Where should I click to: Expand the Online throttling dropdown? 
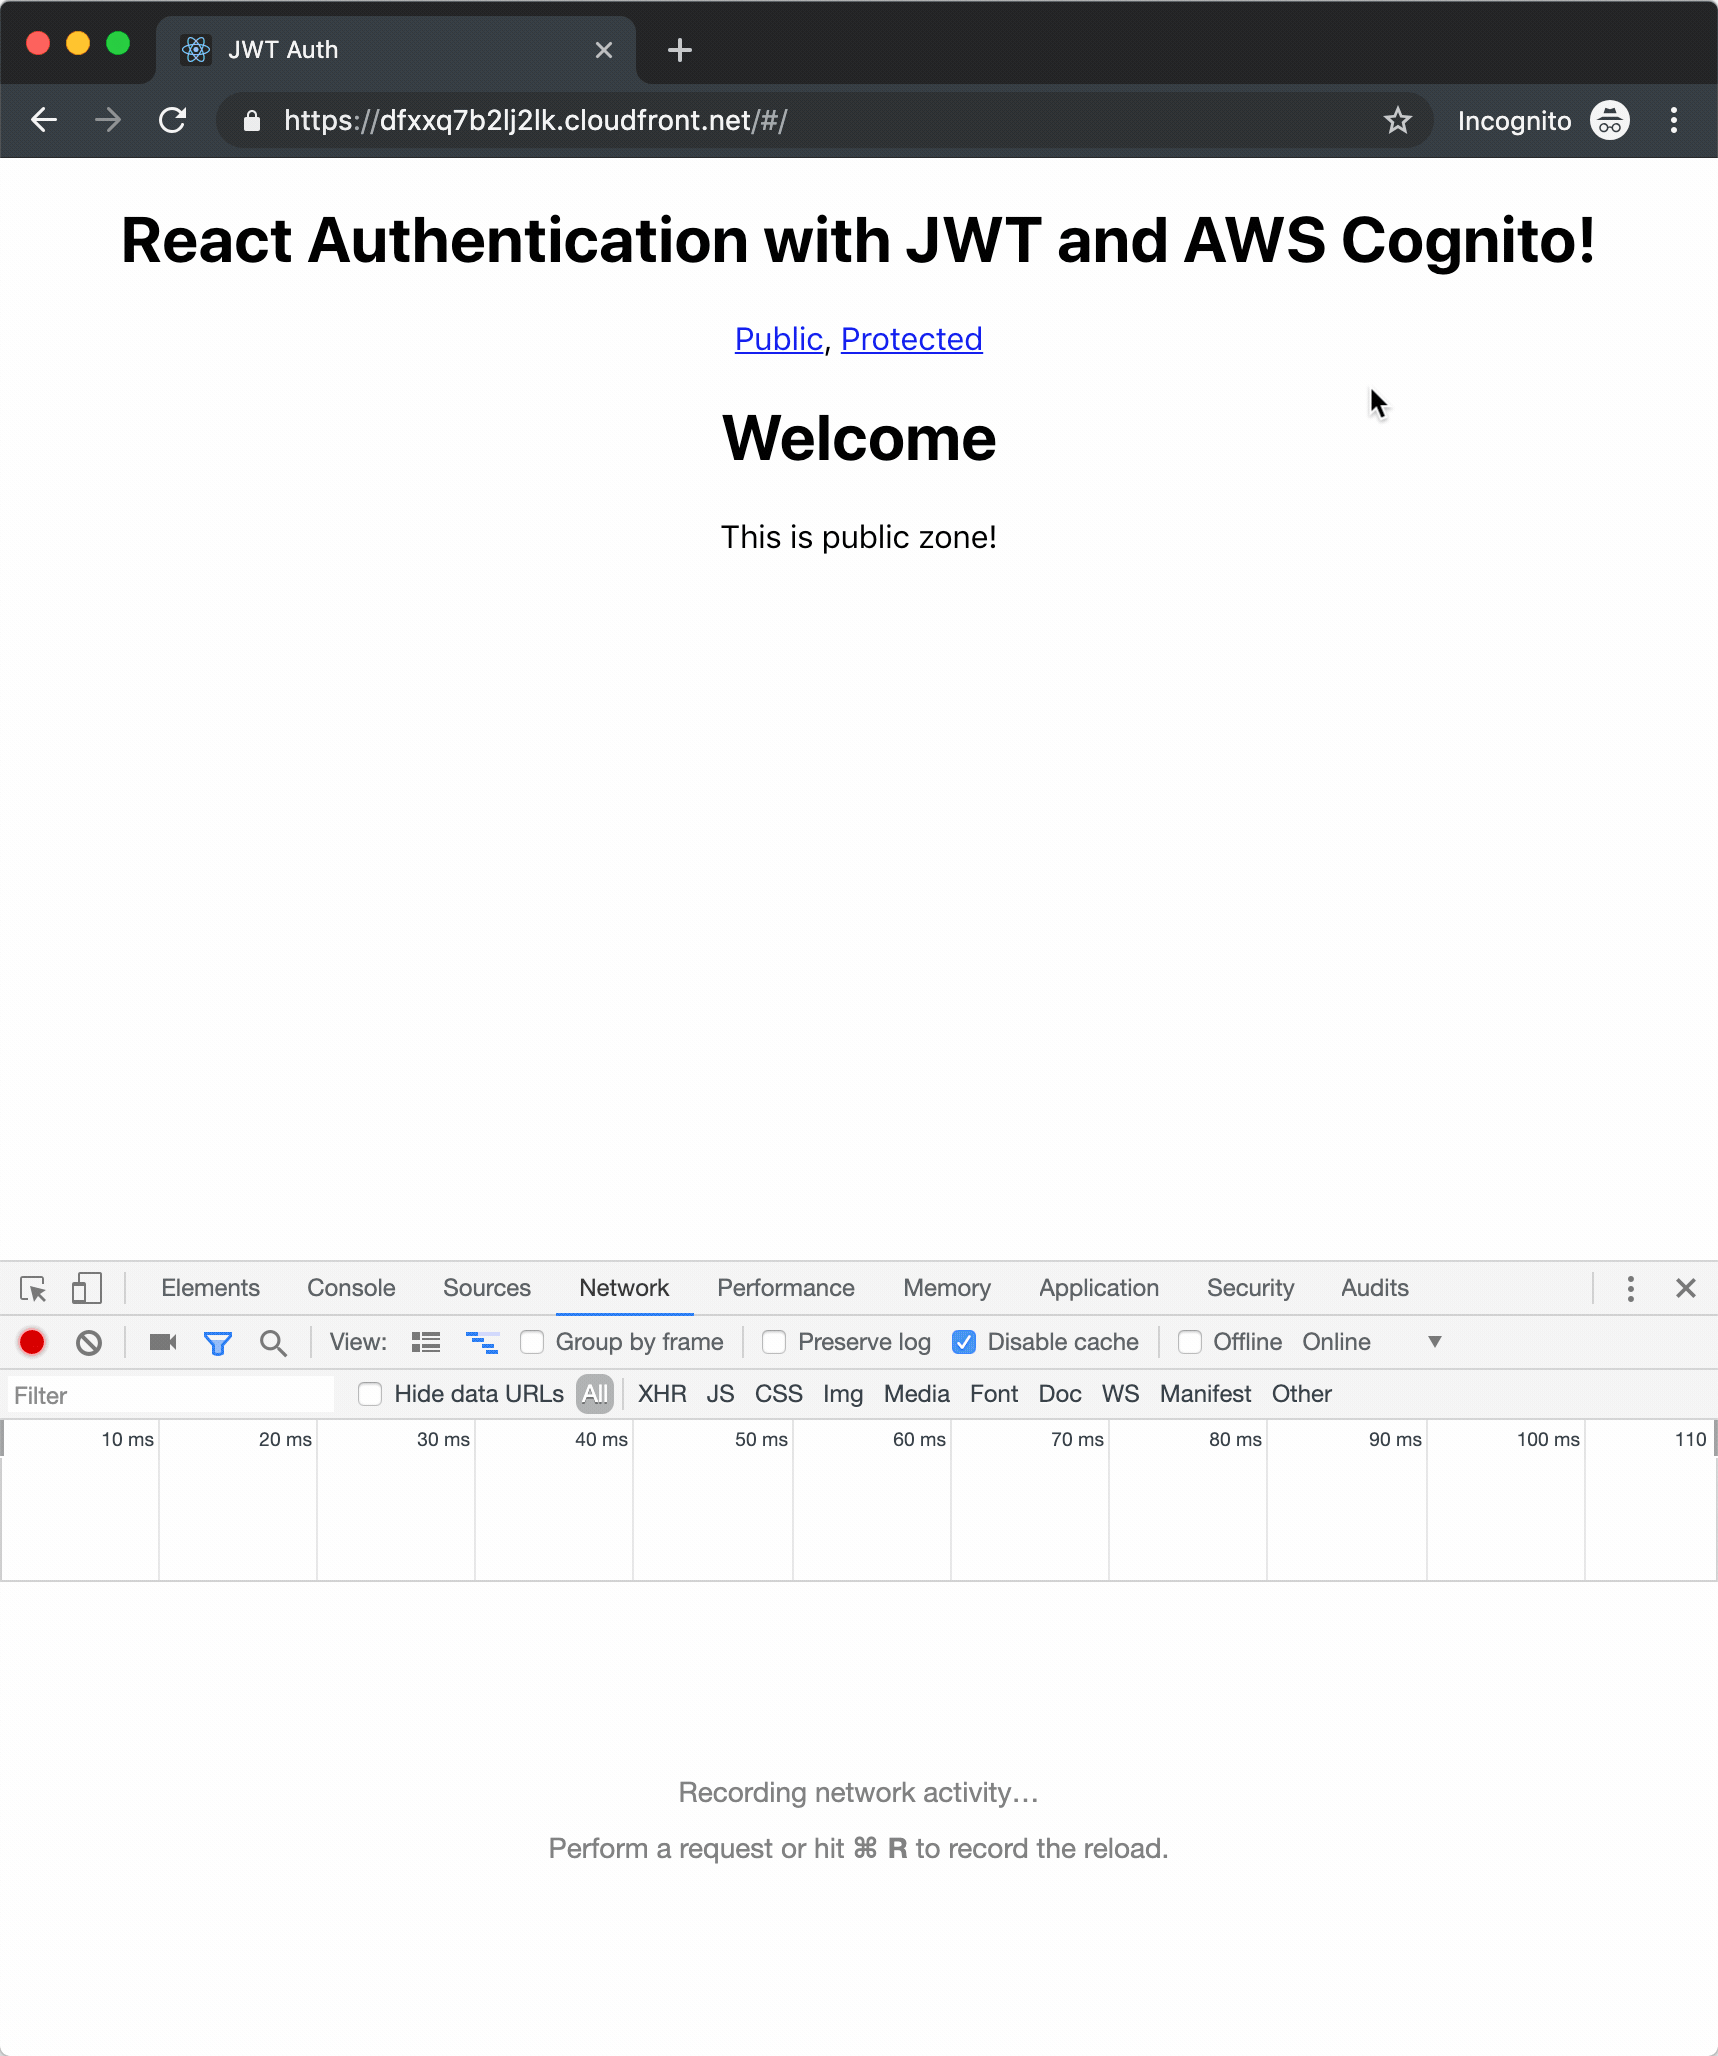[1372, 1342]
